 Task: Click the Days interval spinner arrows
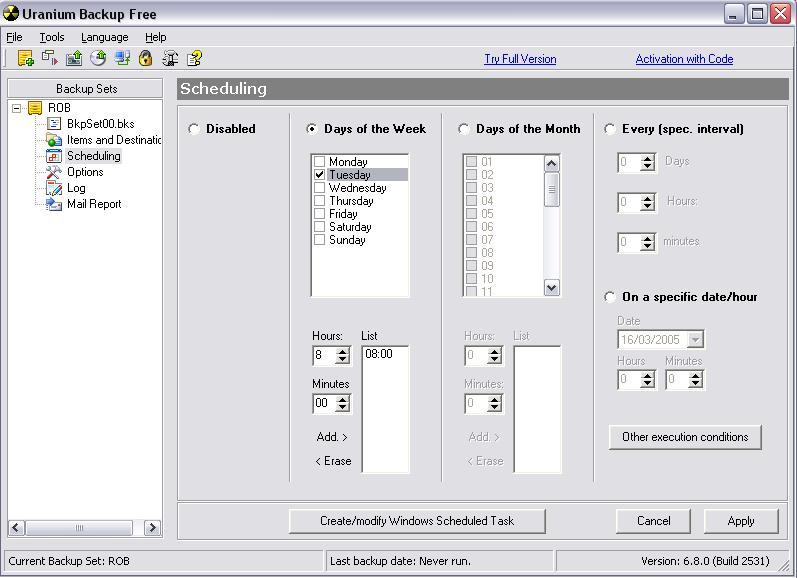click(x=647, y=163)
